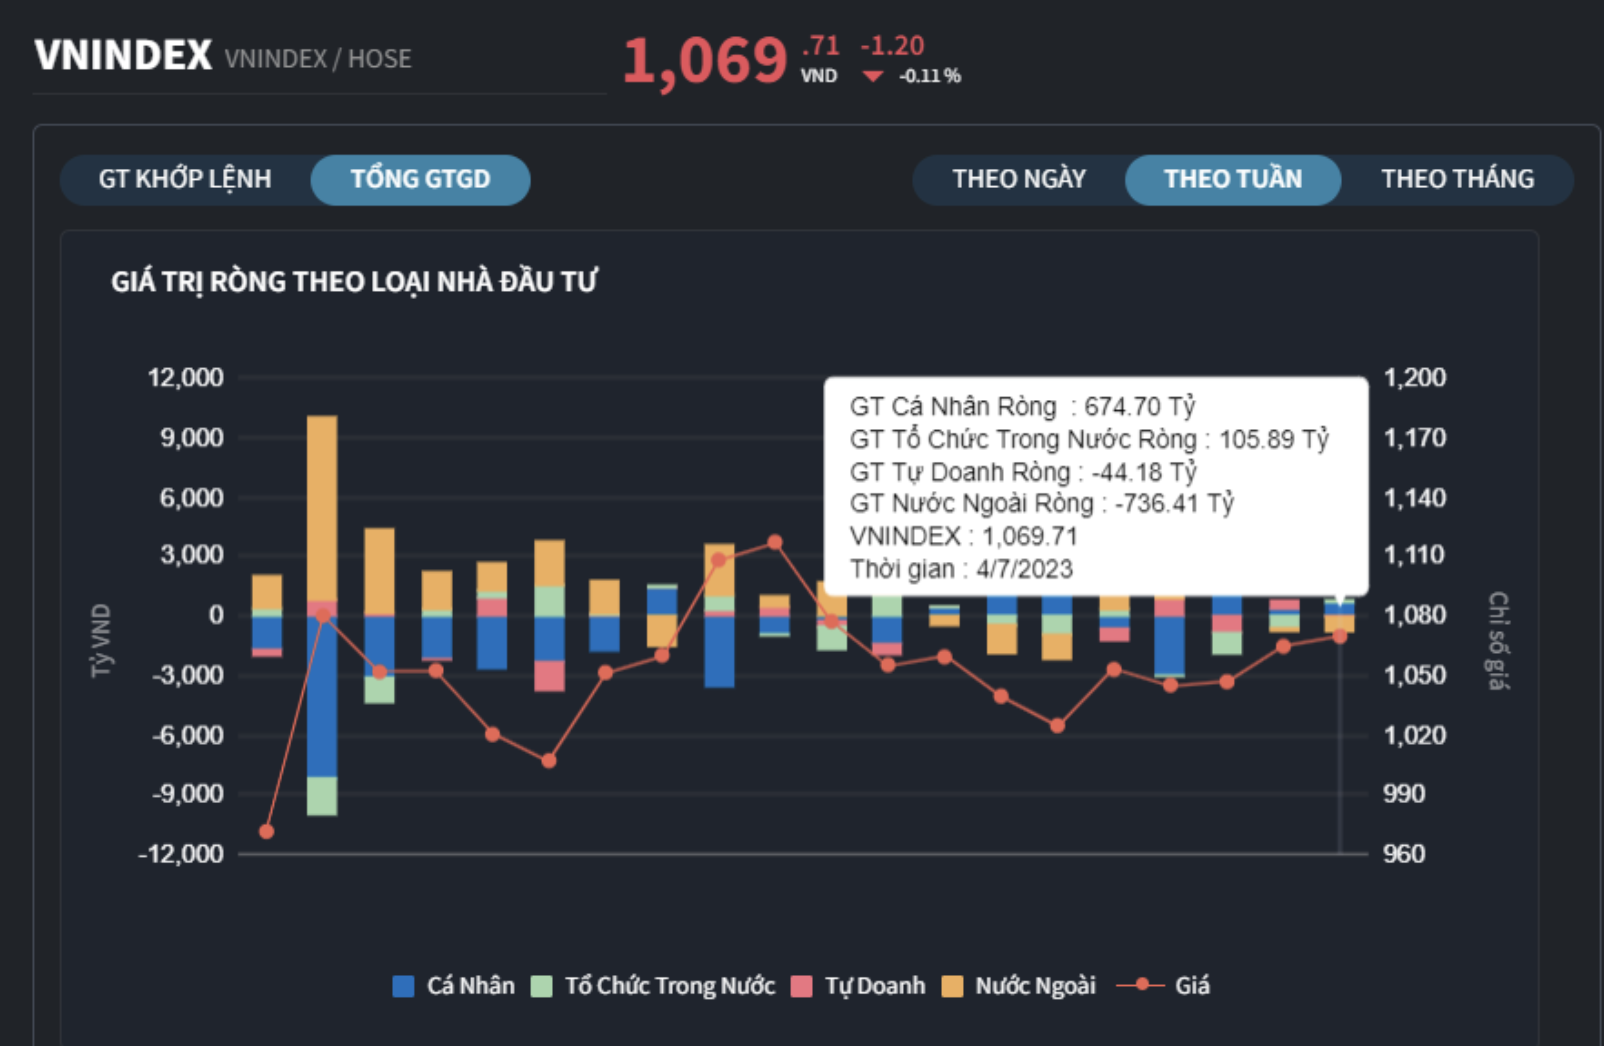Click the VNINDEX ticker title

(123, 55)
